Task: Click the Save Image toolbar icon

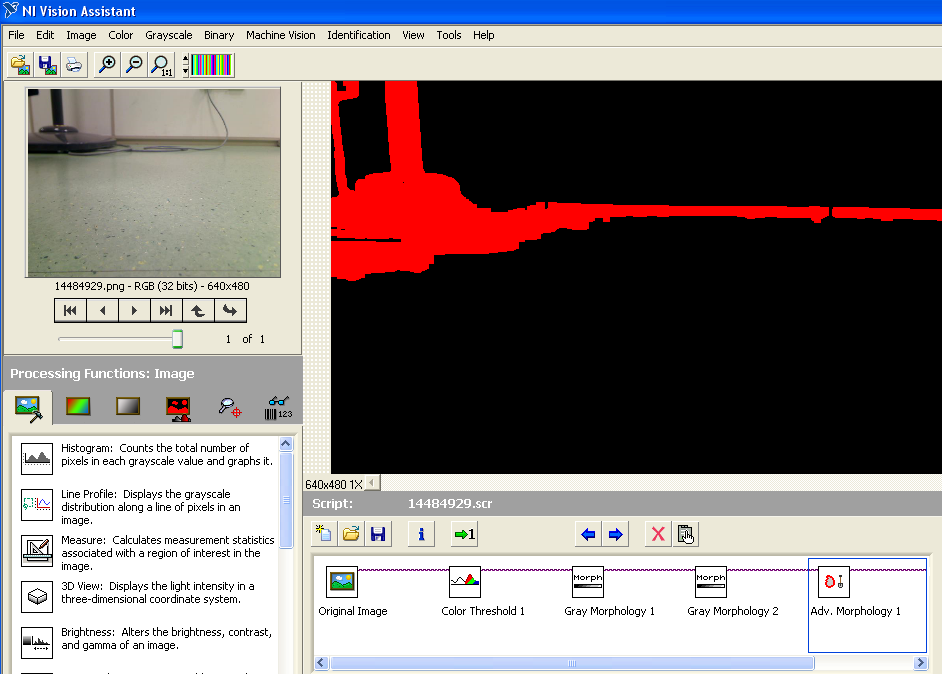Action: [46, 65]
